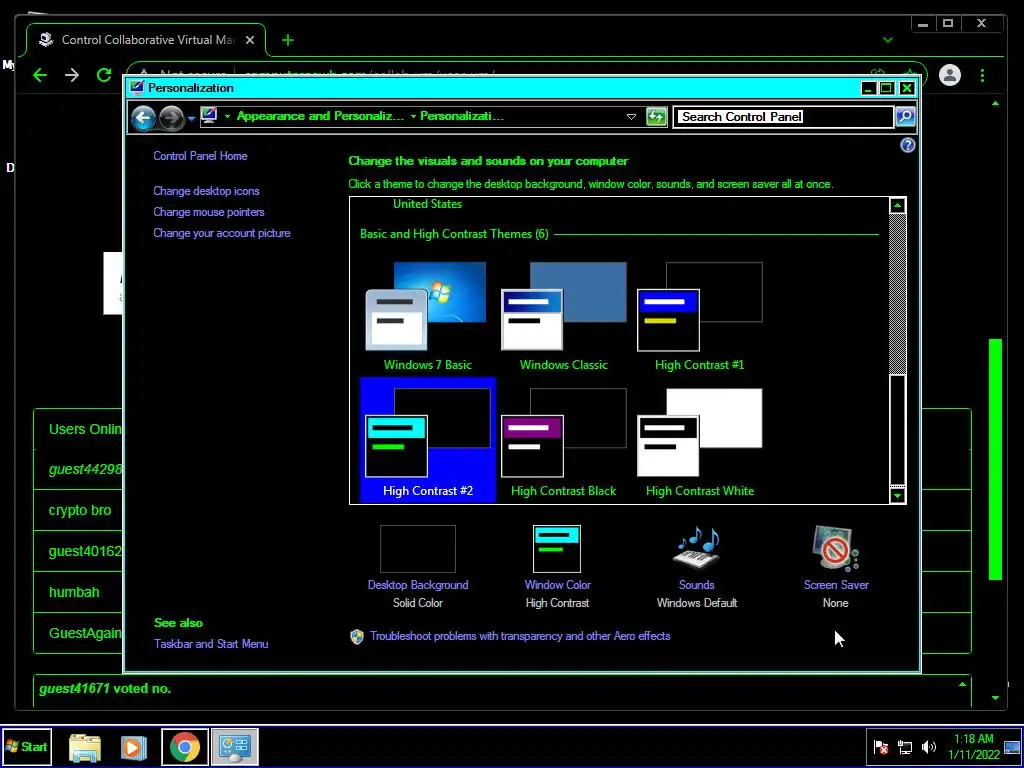1024x768 pixels.
Task: Reload the Chrome page
Action: pos(104,75)
